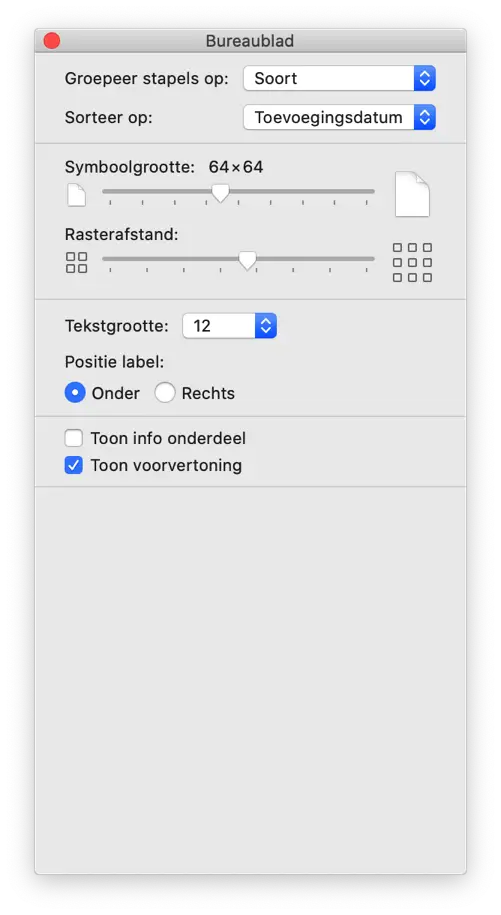This screenshot has width=501, height=915.
Task: Click the Symboolgrootte slider thumb
Action: tap(220, 193)
